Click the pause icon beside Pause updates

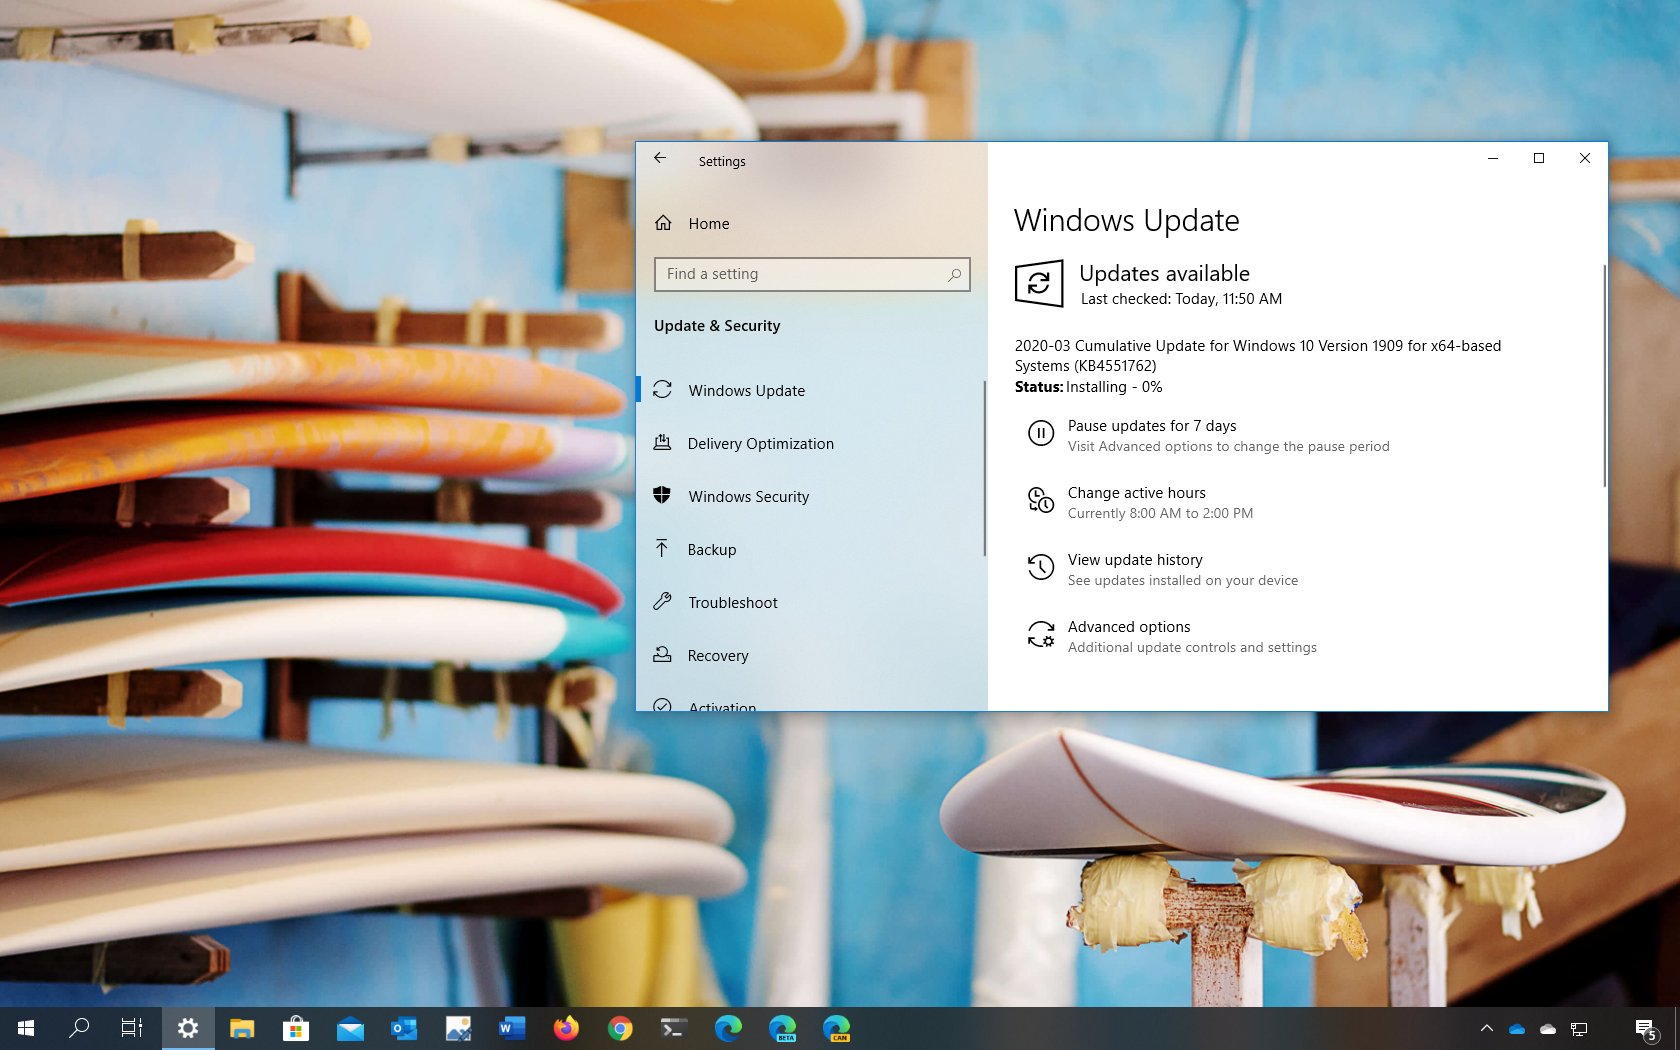[x=1040, y=433]
